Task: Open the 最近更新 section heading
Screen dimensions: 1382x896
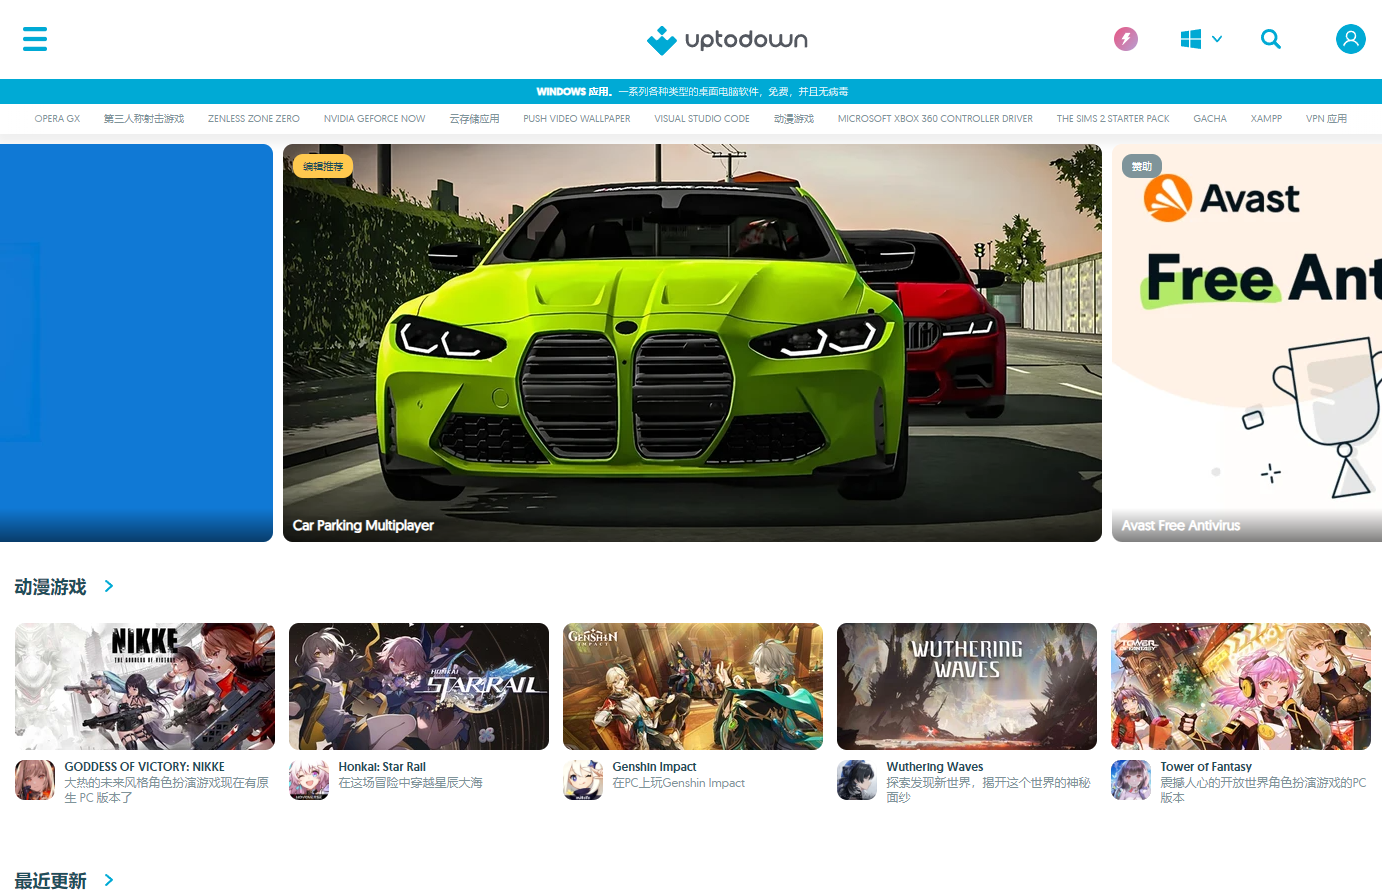Action: pos(51,881)
